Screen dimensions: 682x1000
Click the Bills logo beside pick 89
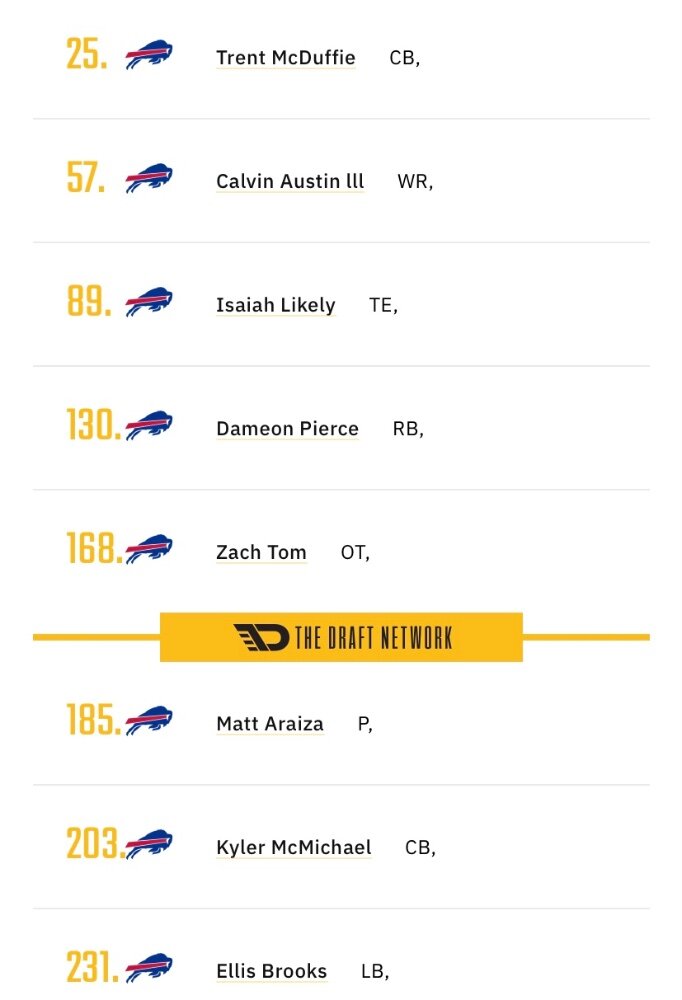(x=149, y=302)
